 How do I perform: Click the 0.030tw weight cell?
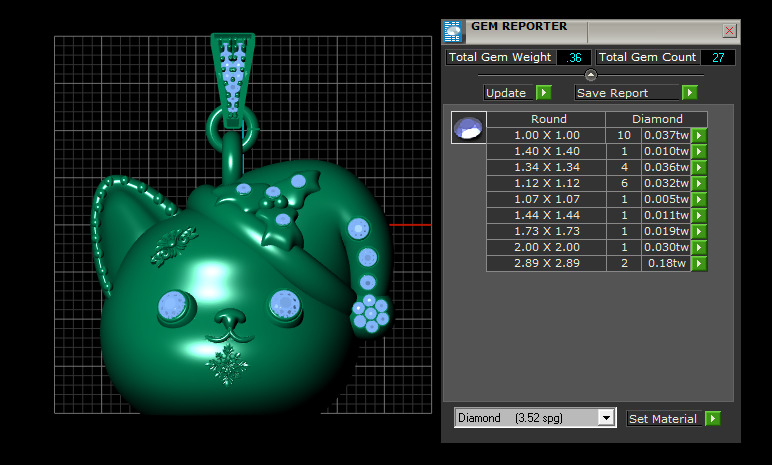tap(666, 247)
